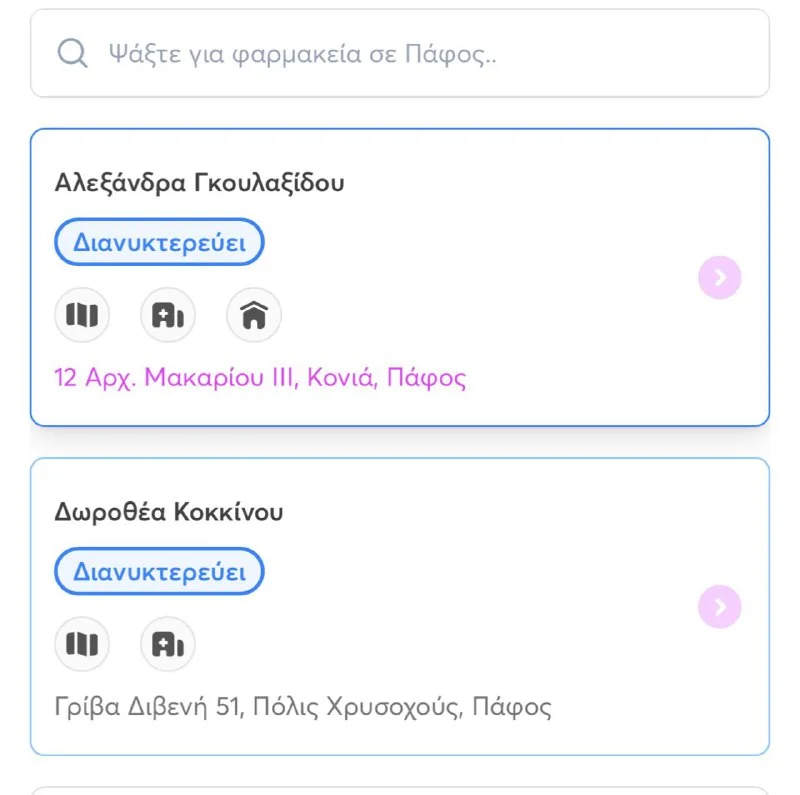The width and height of the screenshot is (800, 795).
Task: Expand Δωροθέα Κοκκίνου details via pink arrow
Action: pos(719,607)
